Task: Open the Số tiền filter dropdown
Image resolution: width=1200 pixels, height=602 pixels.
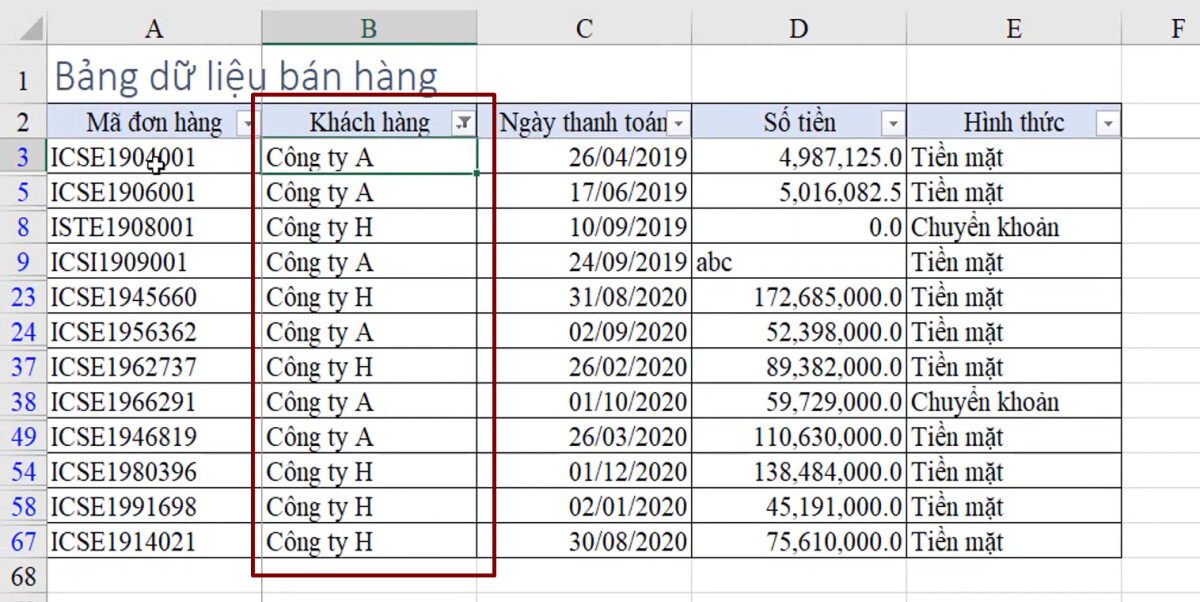Action: click(x=892, y=122)
